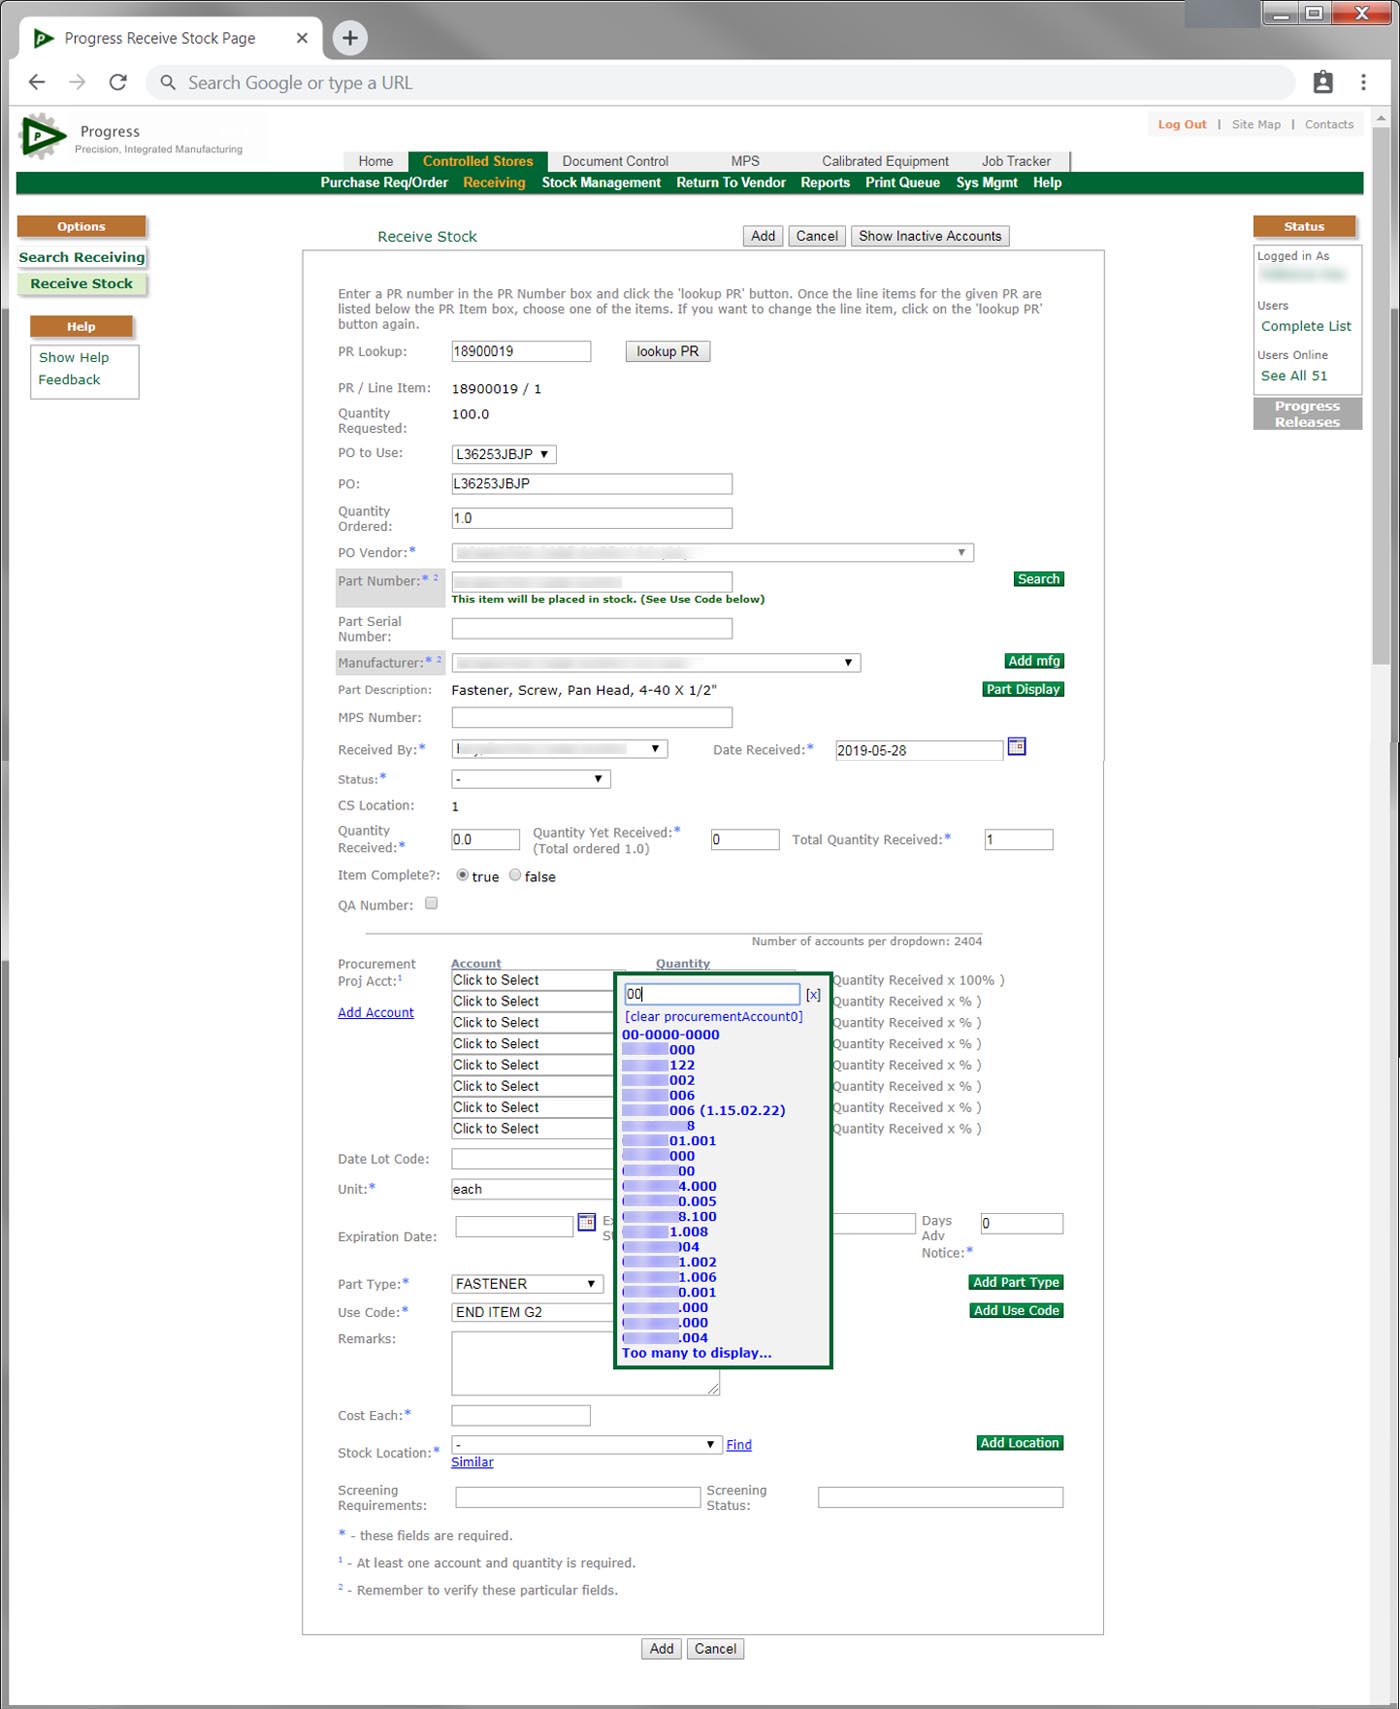1400x1709 pixels.
Task: Open a new browser tab
Action: (350, 38)
